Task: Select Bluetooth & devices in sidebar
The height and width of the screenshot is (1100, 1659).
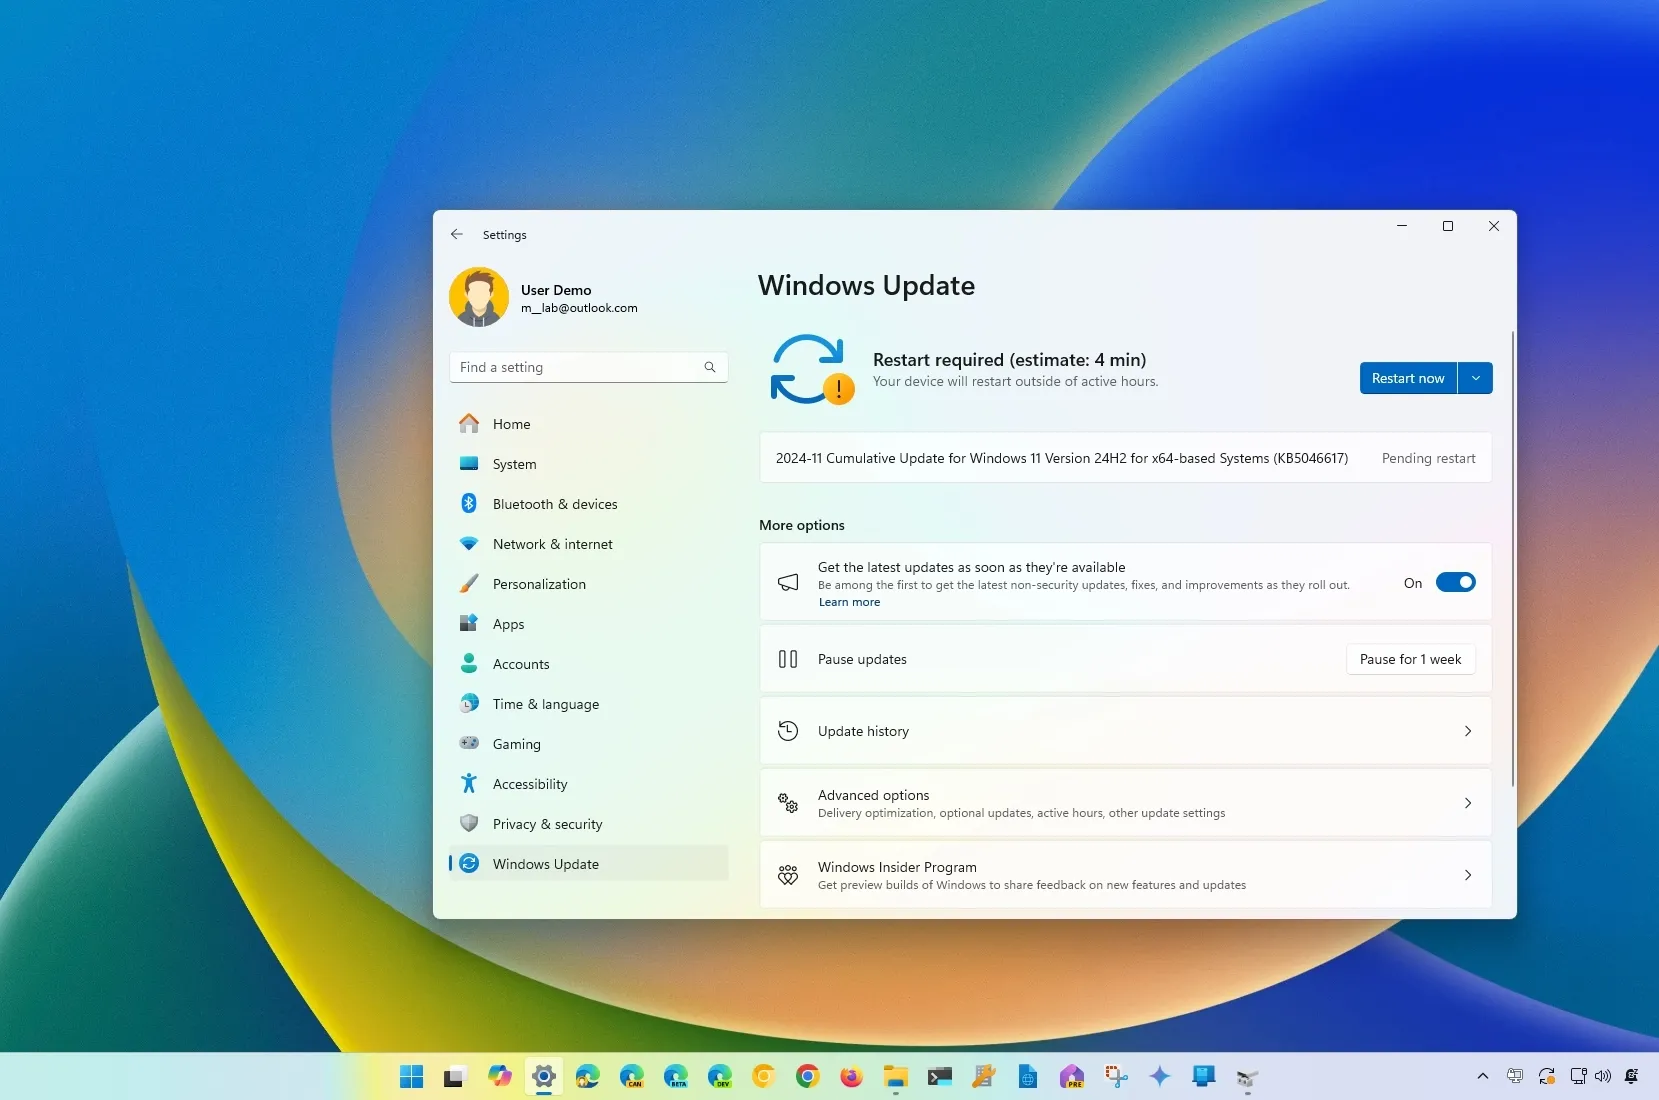Action: (x=589, y=504)
